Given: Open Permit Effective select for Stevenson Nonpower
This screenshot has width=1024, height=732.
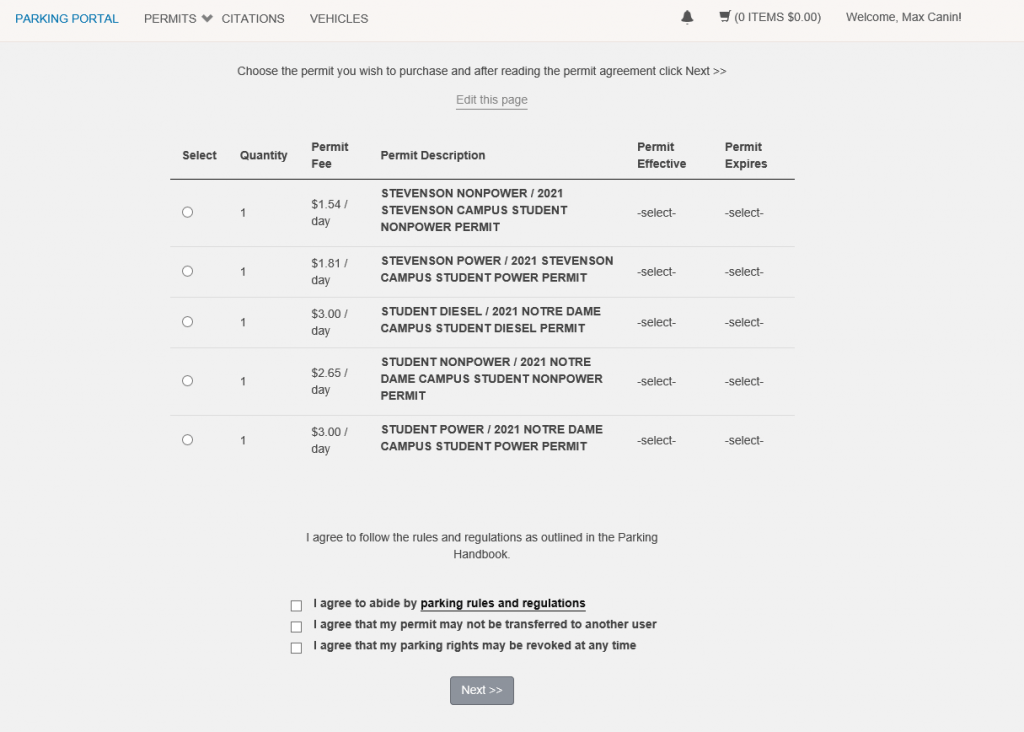Looking at the screenshot, I should [x=656, y=213].
